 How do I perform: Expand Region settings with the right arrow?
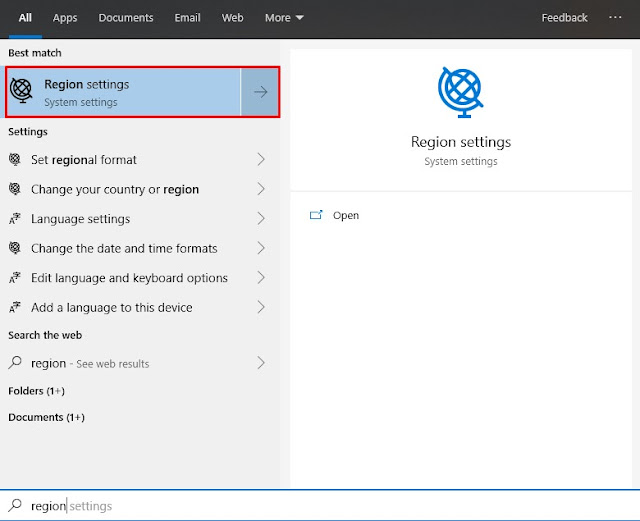260,92
